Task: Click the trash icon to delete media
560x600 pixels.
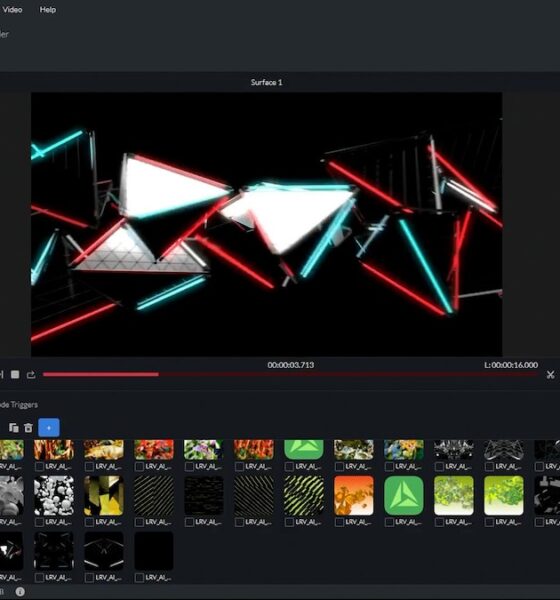Action: click(x=28, y=427)
